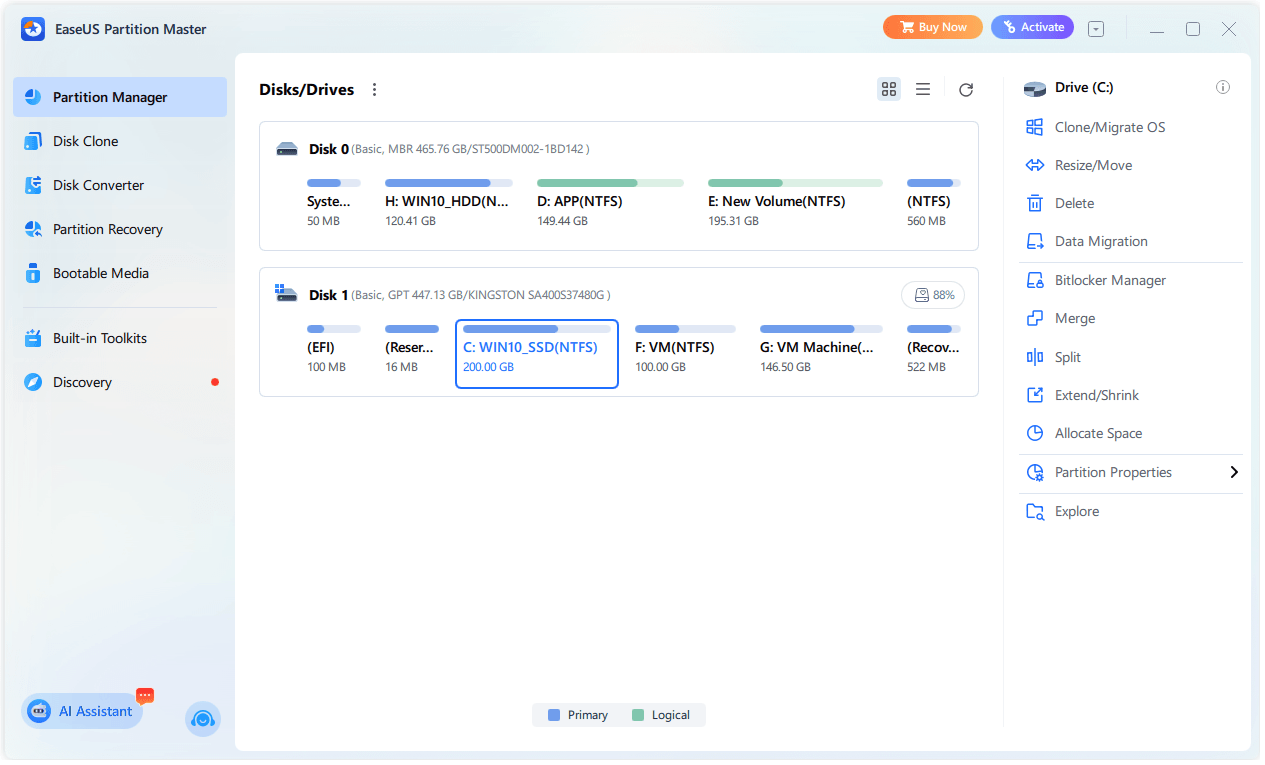The height and width of the screenshot is (765, 1265).
Task: Refresh the disk list
Action: point(966,90)
